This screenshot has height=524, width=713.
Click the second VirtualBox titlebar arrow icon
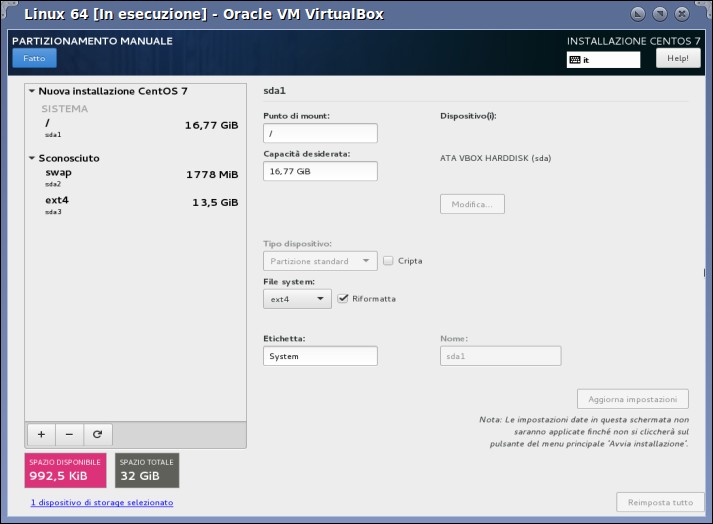pos(660,14)
